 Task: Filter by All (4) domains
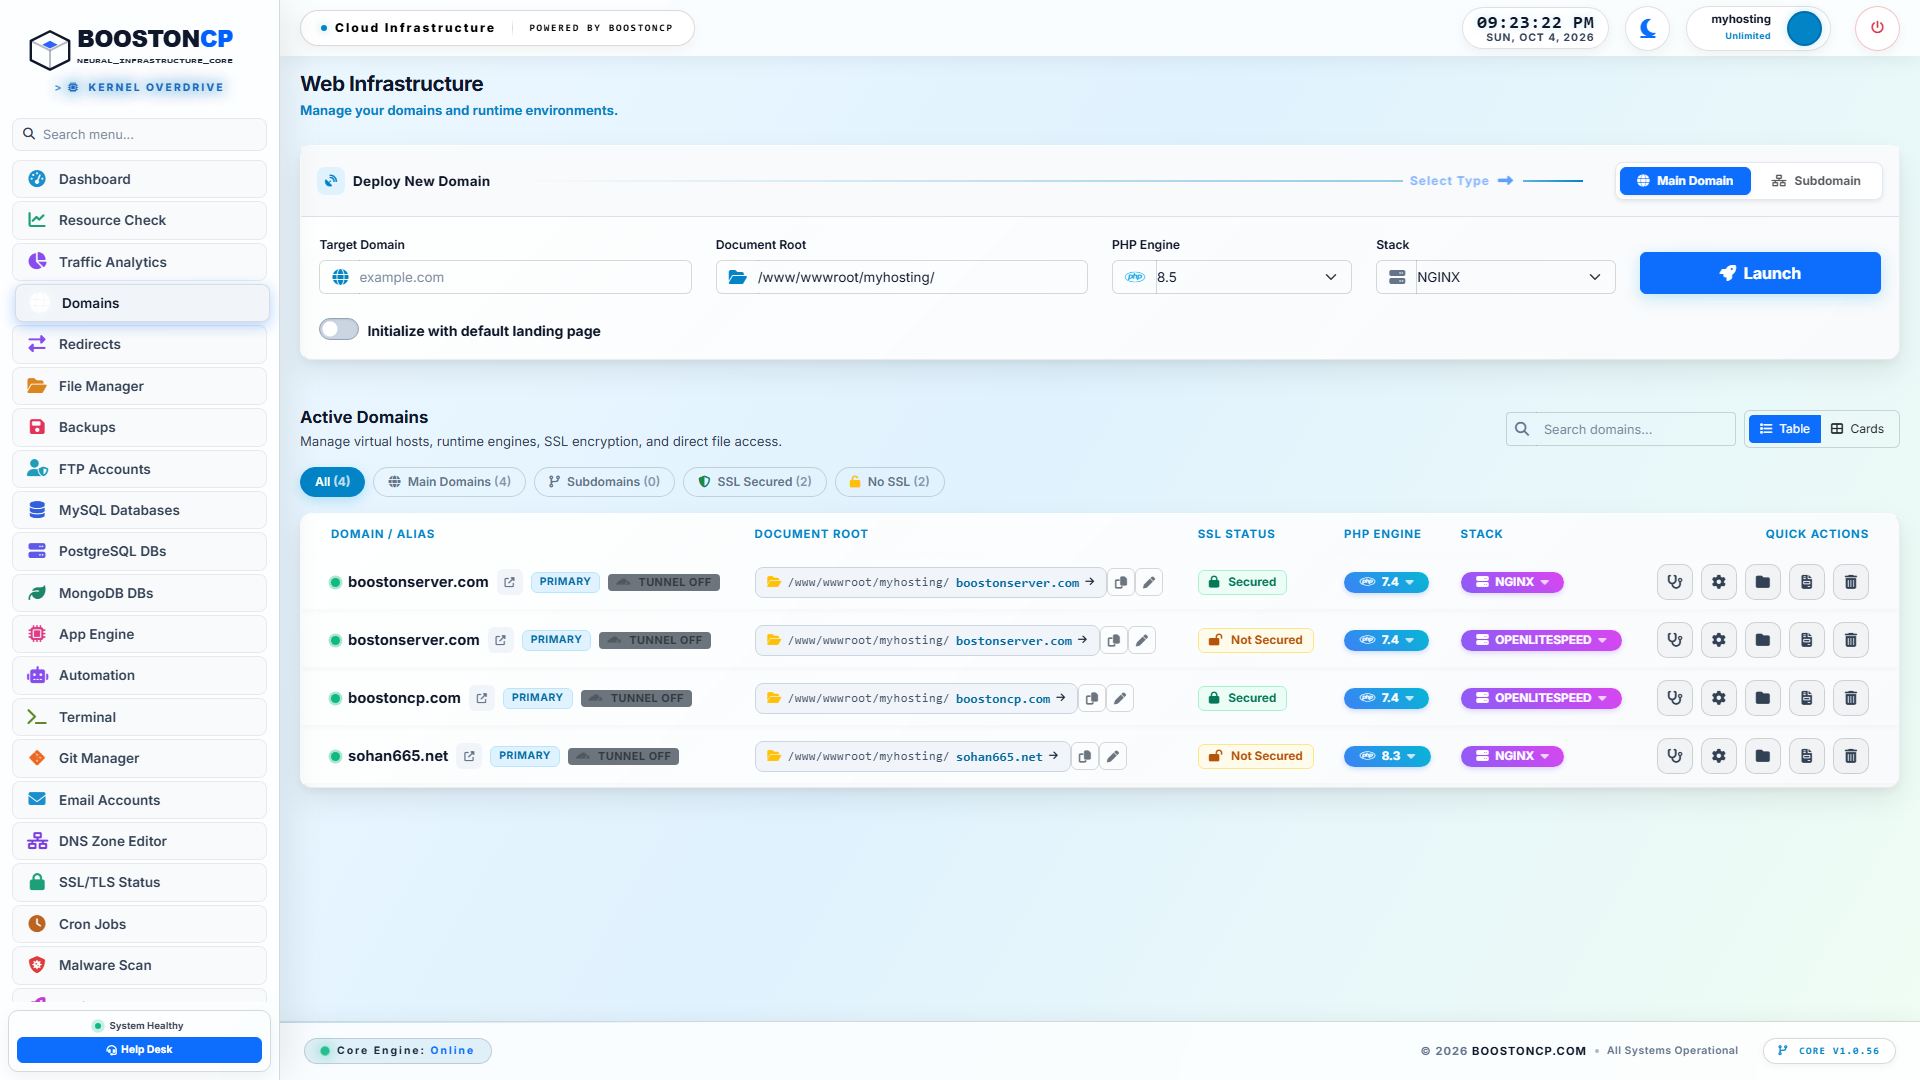click(332, 482)
